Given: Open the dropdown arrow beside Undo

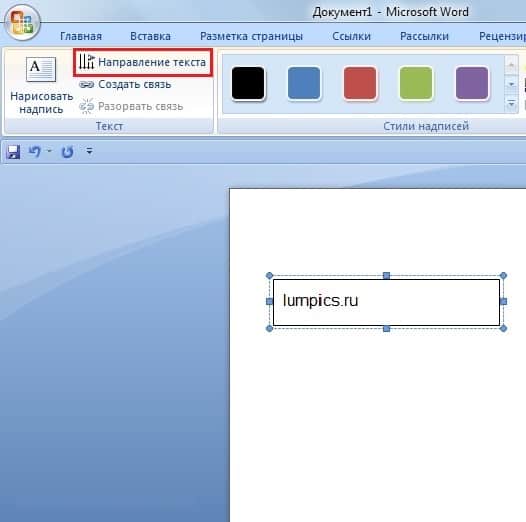Looking at the screenshot, I should [x=49, y=151].
